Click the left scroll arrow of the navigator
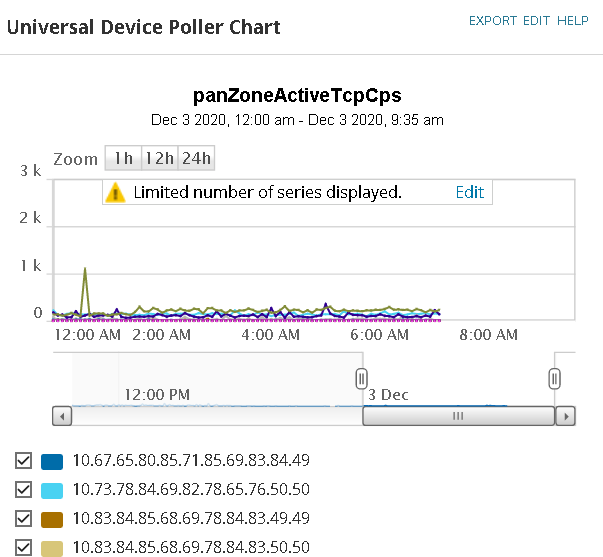The width and height of the screenshot is (603, 557). [x=62, y=416]
